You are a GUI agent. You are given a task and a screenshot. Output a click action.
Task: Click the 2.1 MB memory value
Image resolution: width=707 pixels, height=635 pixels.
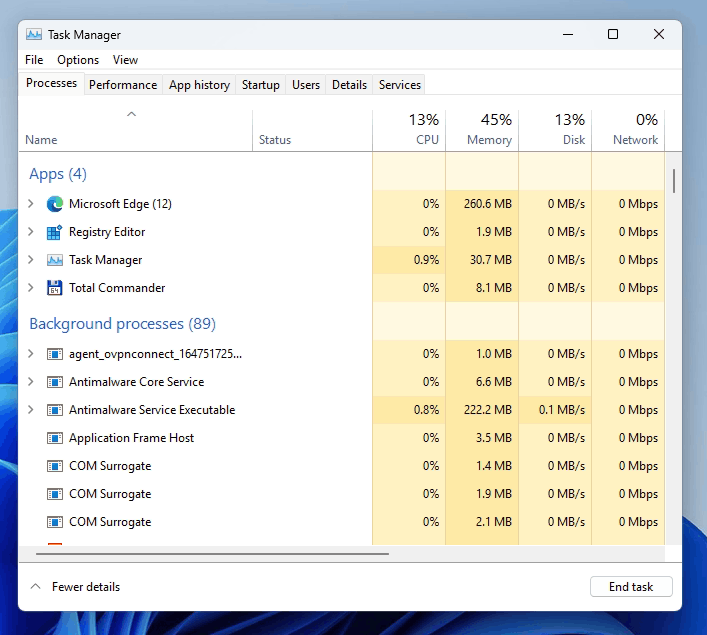click(494, 522)
